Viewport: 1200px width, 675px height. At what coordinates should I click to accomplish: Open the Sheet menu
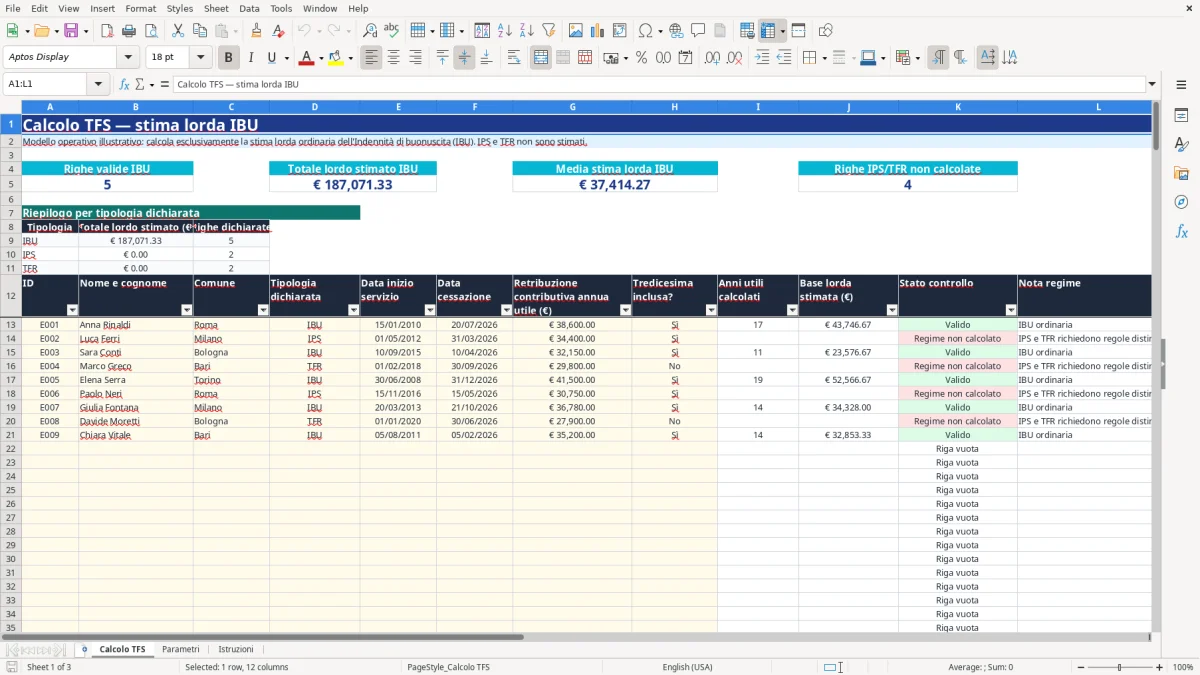(x=216, y=8)
